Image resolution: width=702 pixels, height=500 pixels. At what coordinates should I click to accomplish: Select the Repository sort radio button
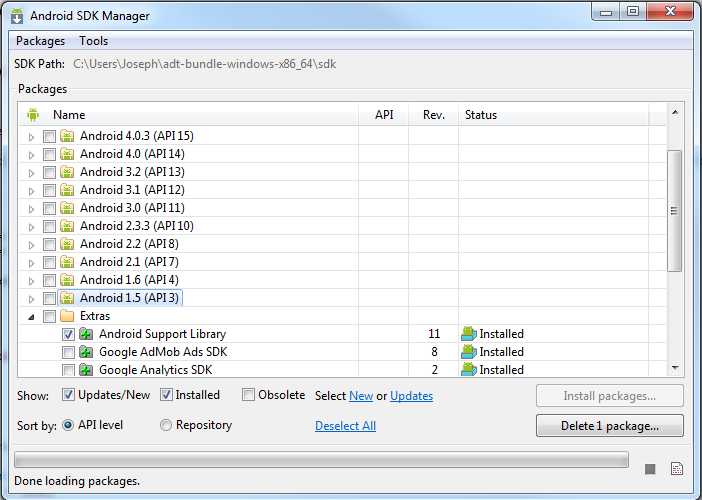tap(166, 425)
